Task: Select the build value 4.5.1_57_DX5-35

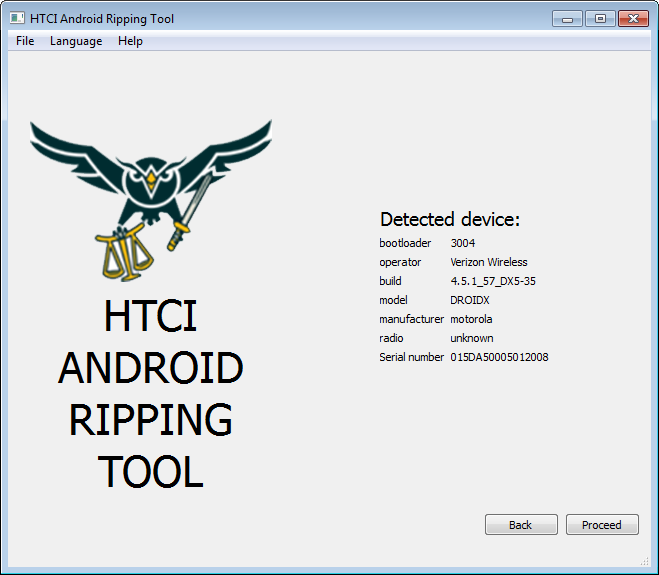Action: 493,281
